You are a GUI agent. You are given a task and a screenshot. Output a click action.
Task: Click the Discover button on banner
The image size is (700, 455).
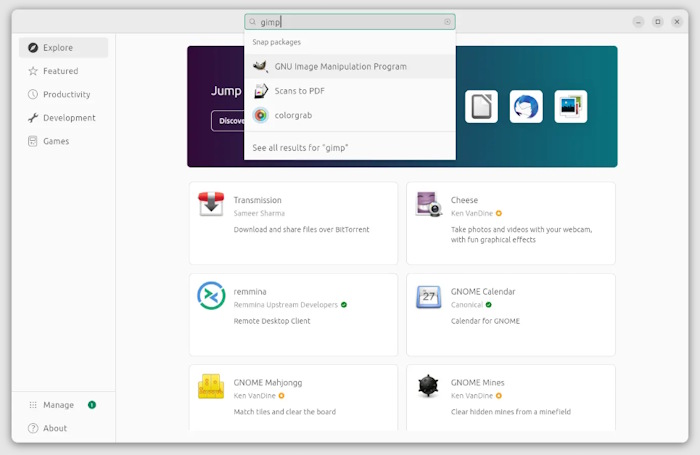click(228, 121)
